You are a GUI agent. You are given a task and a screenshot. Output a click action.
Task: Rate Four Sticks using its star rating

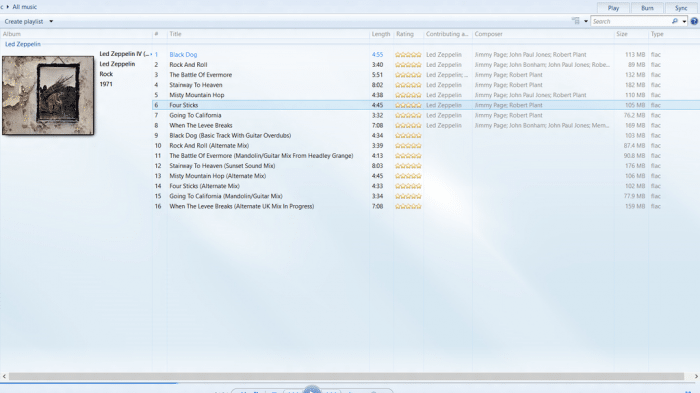[x=408, y=105]
